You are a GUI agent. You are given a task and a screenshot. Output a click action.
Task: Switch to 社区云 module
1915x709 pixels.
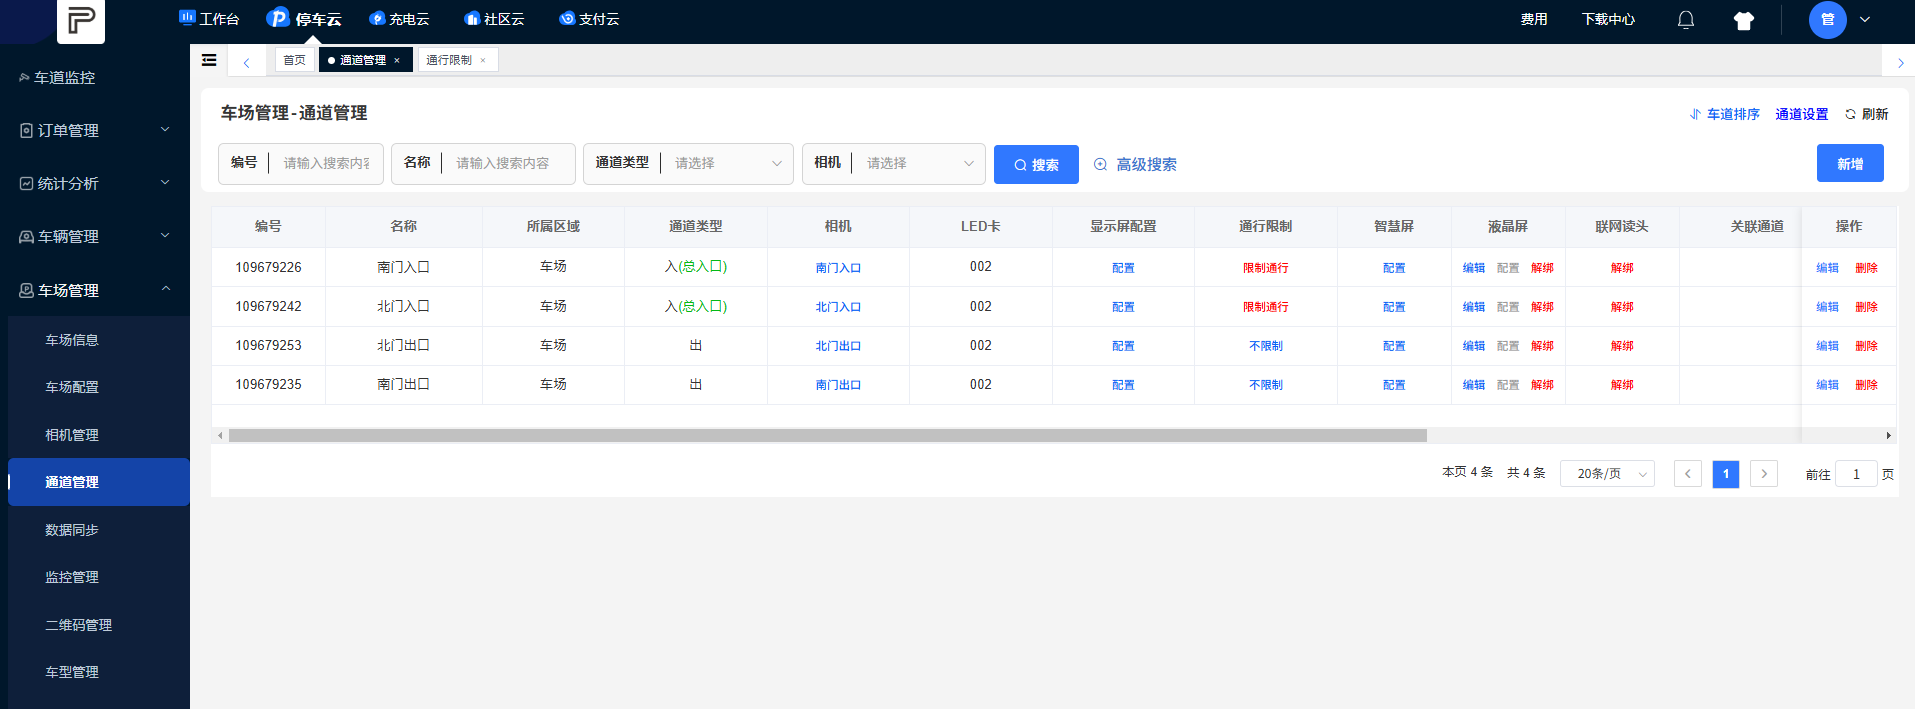pos(494,19)
